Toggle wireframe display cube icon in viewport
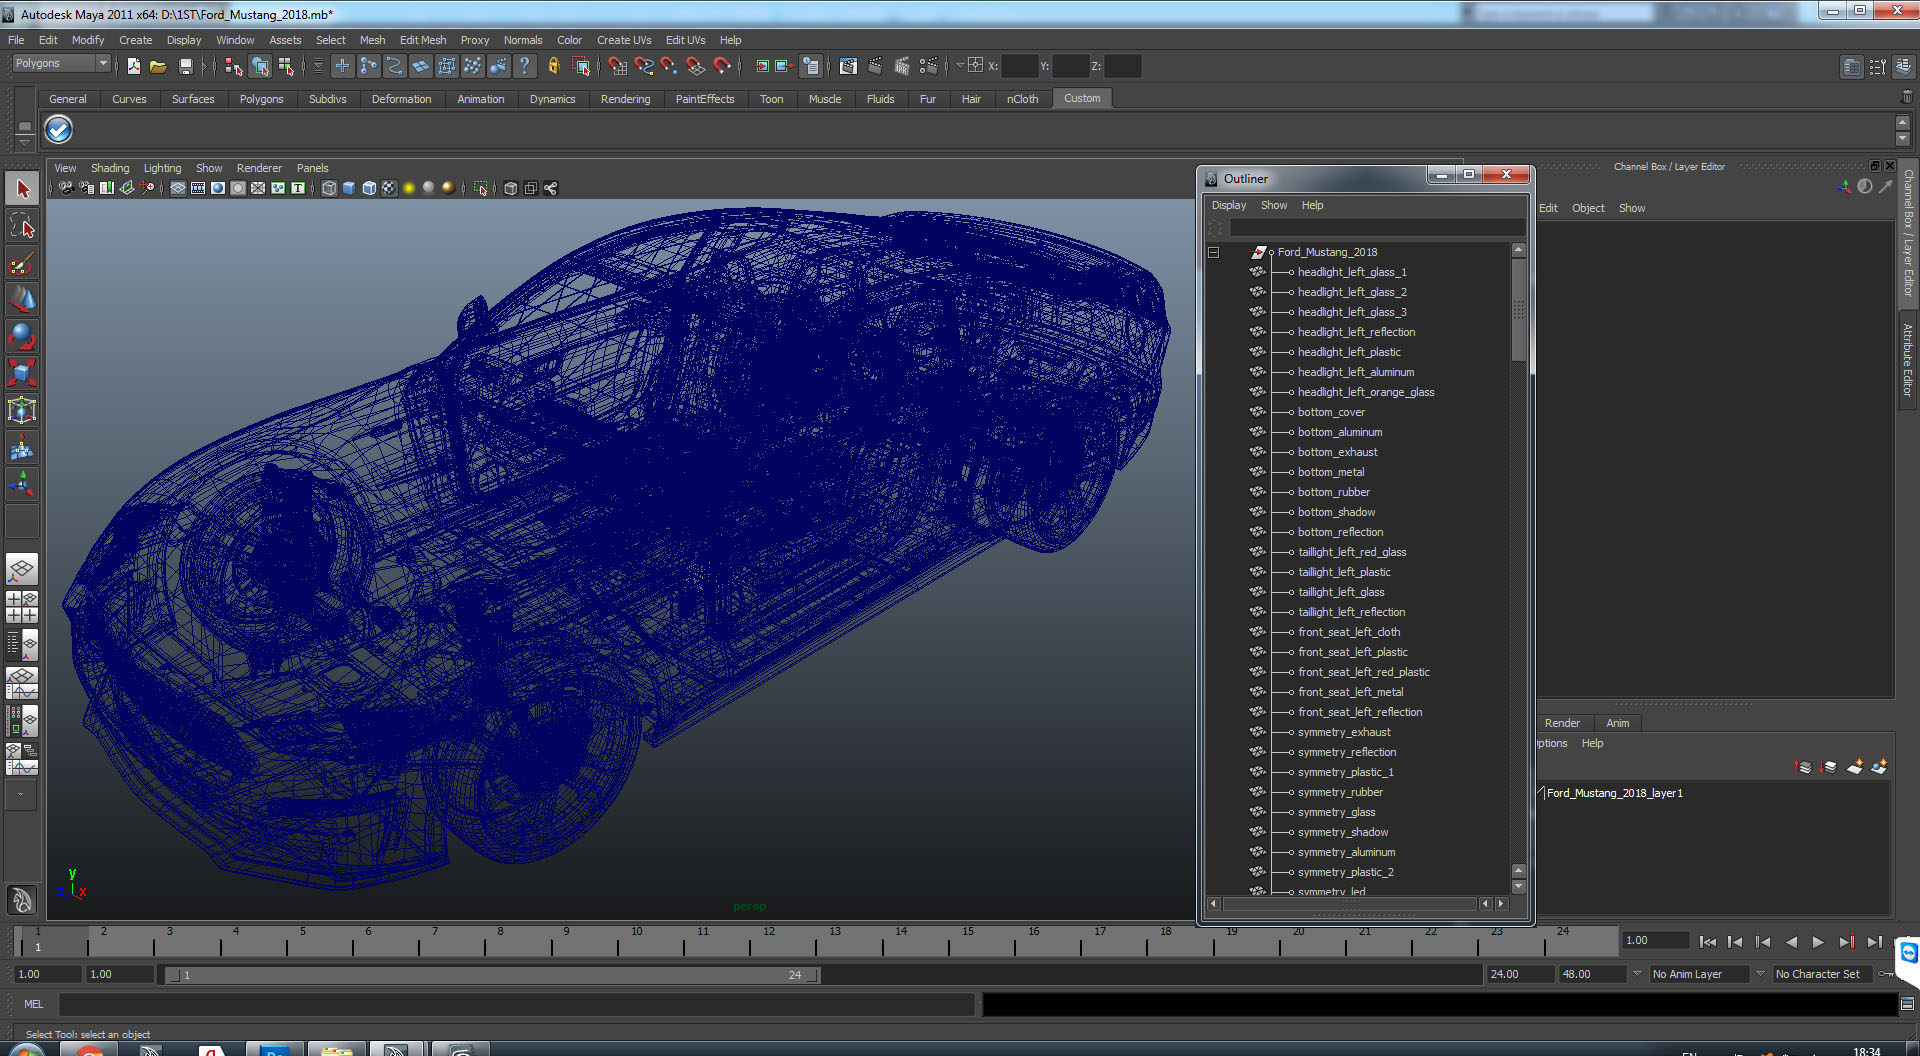Viewport: 1920px width, 1056px height. tap(329, 188)
